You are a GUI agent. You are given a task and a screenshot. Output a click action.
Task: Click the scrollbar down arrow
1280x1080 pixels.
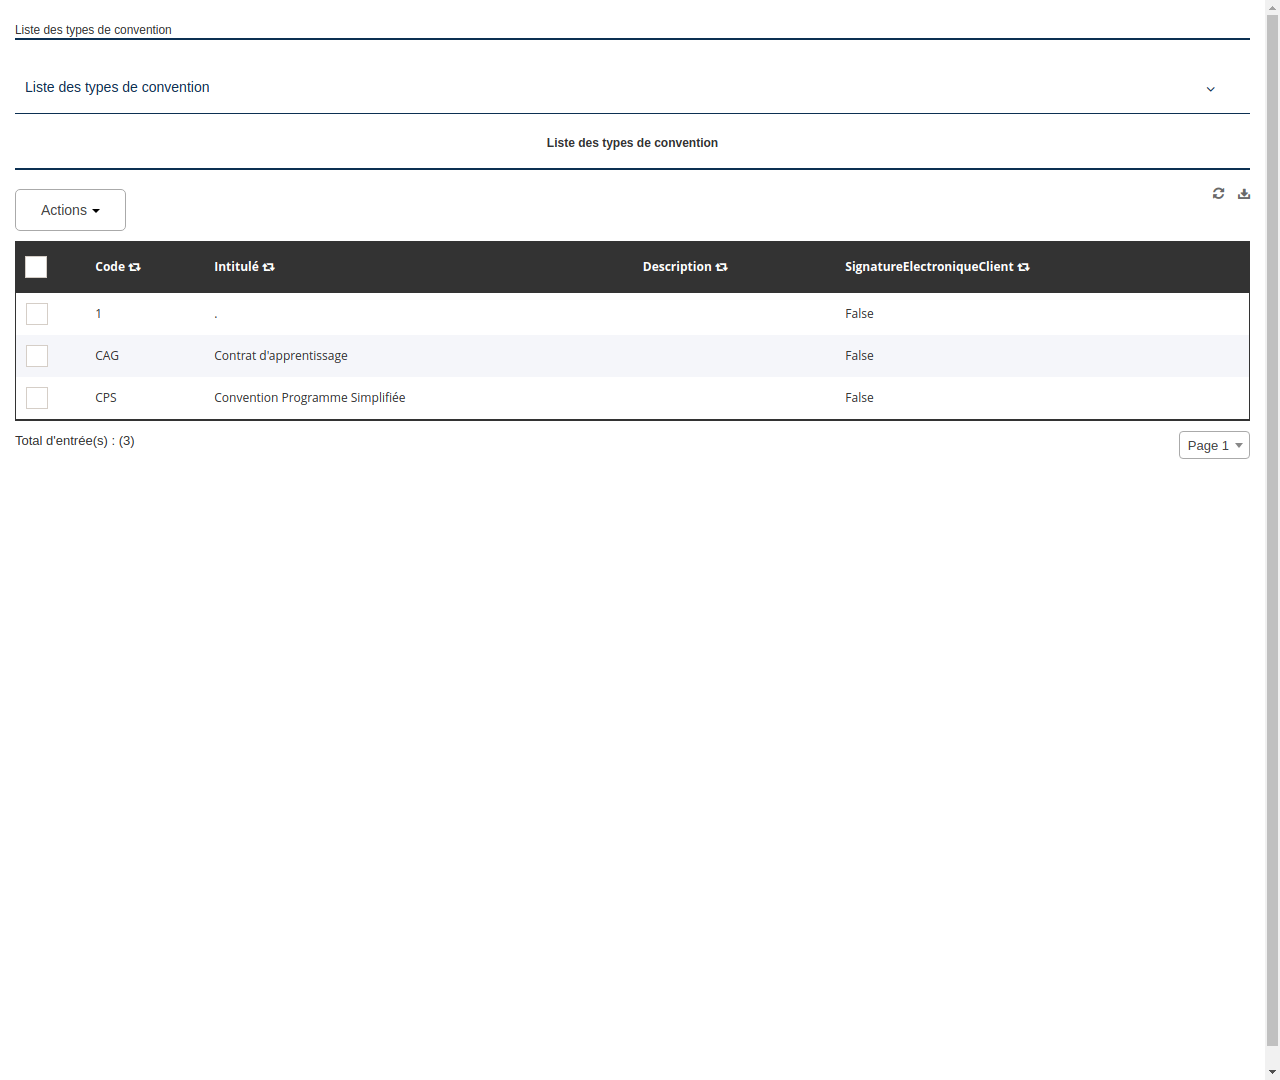[1272, 1072]
